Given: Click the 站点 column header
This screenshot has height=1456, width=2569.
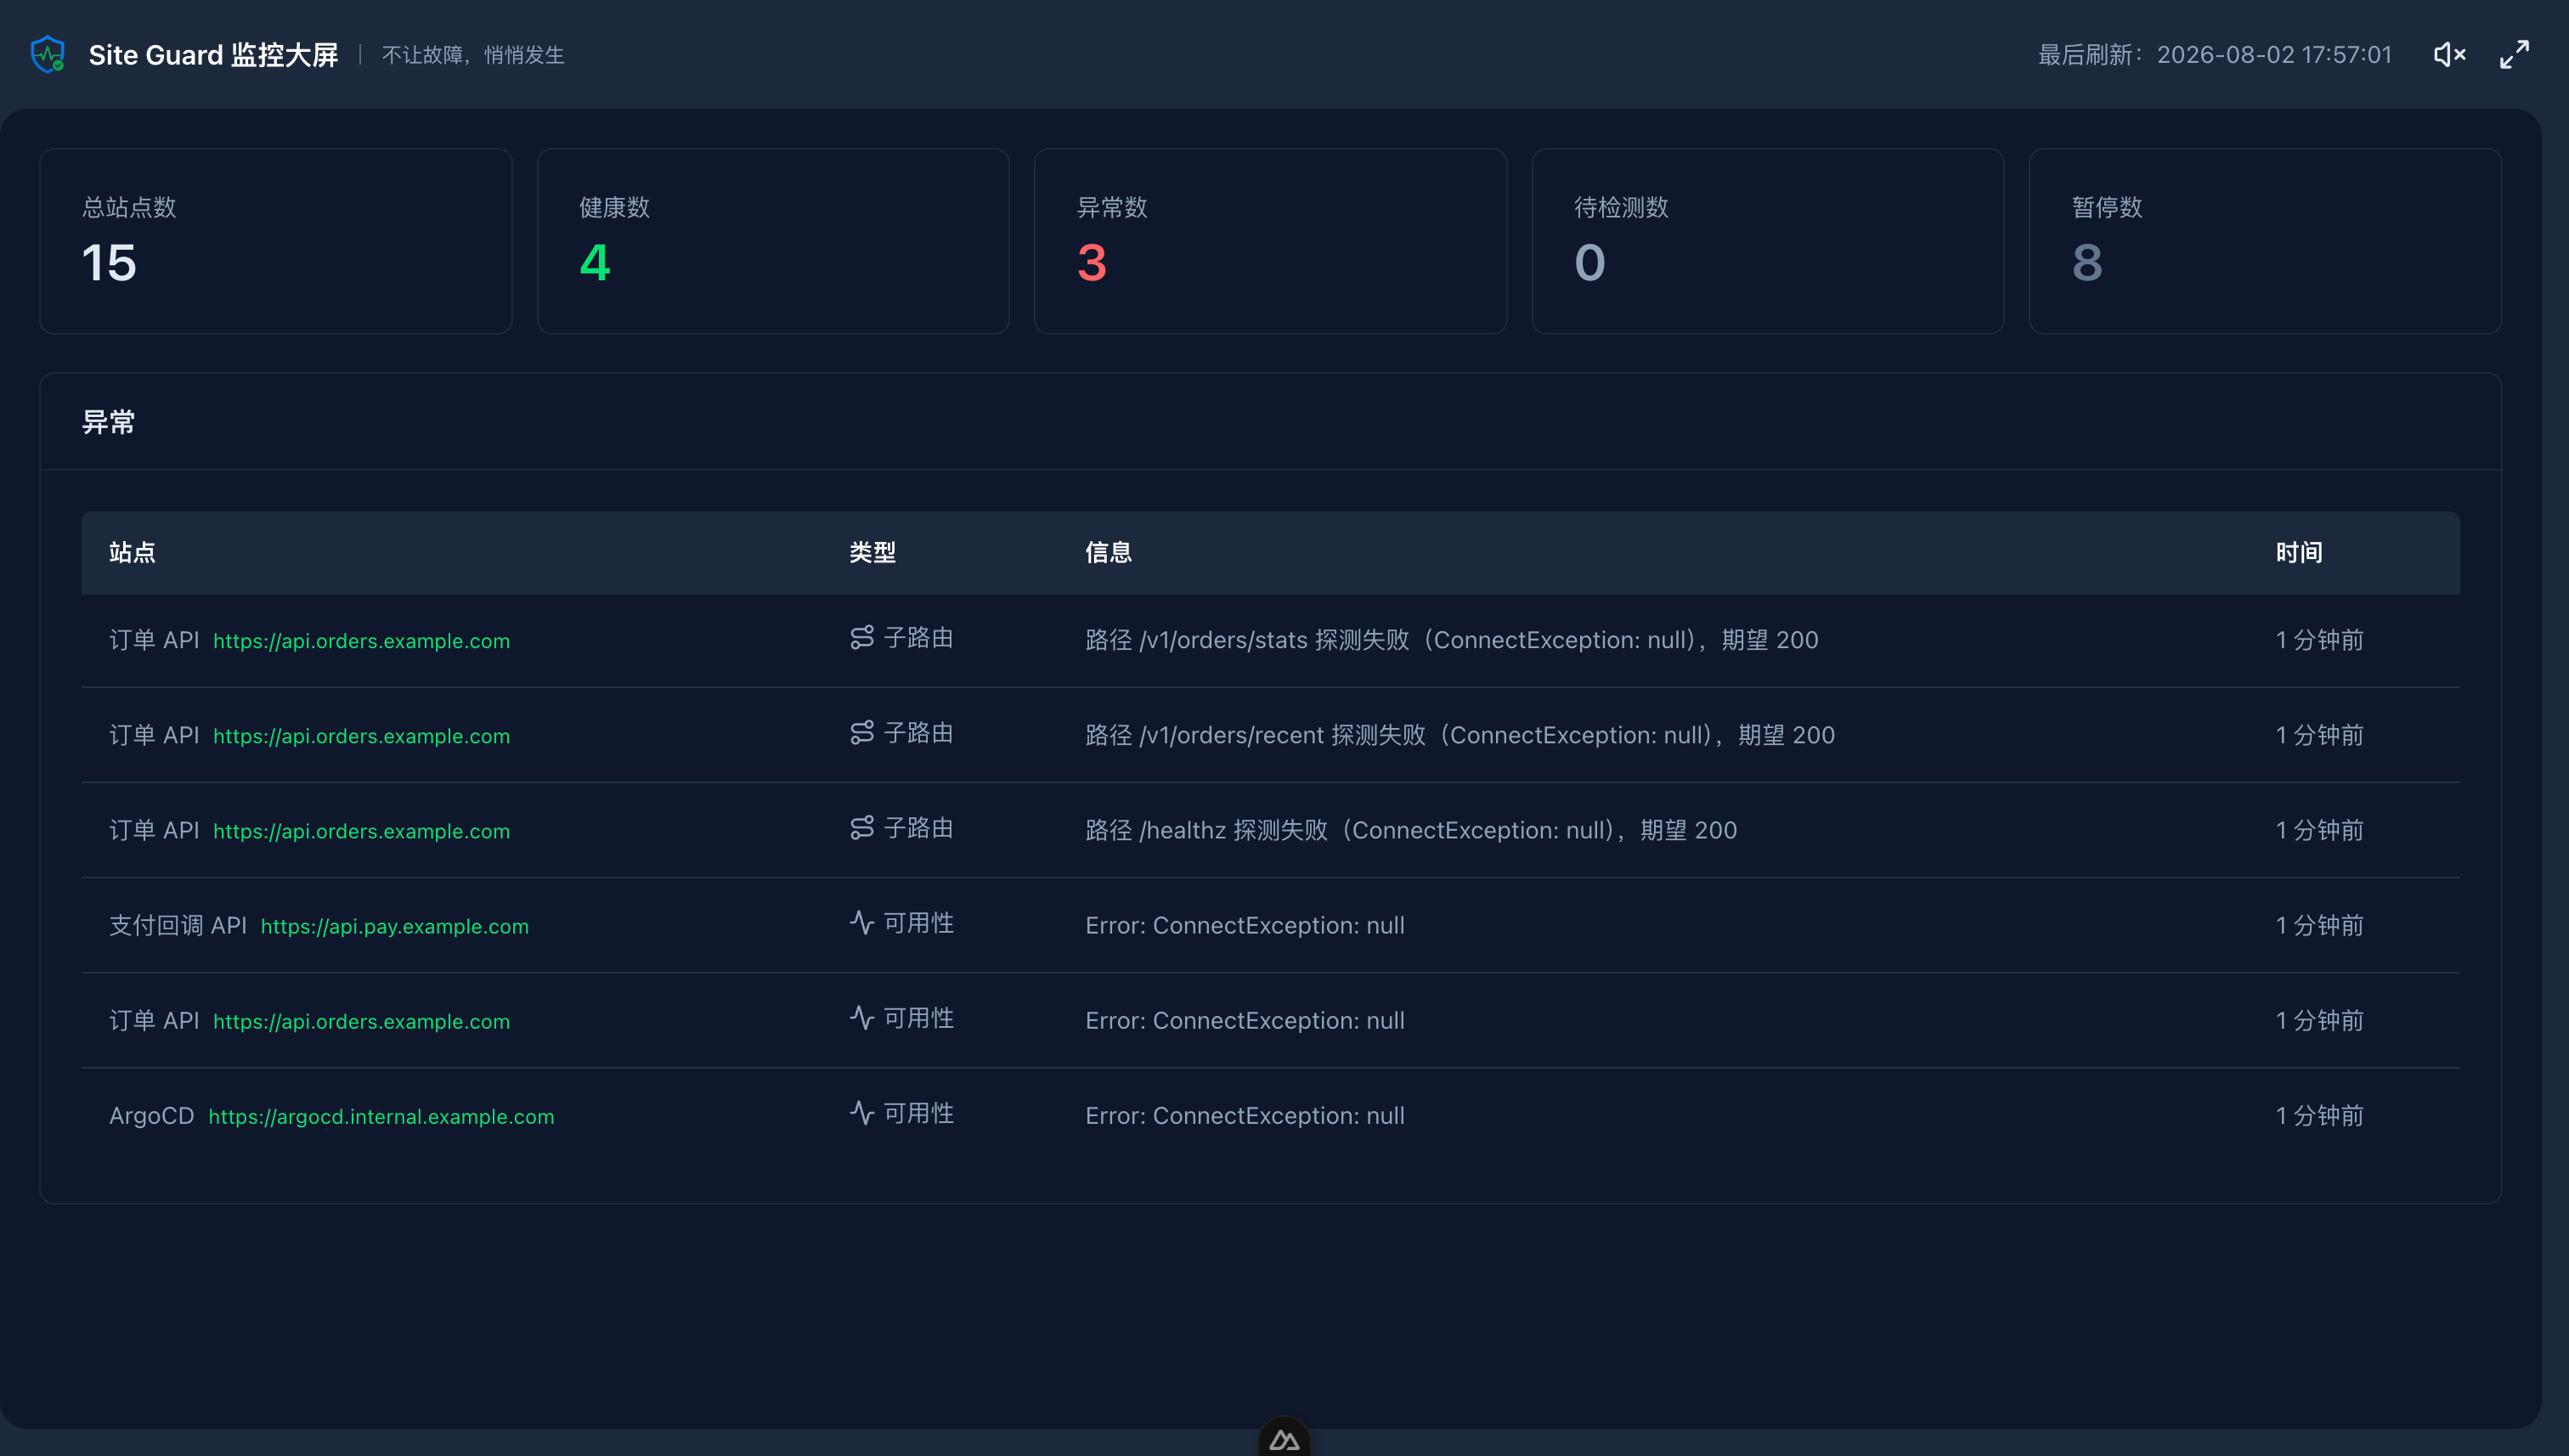Looking at the screenshot, I should click(132, 552).
